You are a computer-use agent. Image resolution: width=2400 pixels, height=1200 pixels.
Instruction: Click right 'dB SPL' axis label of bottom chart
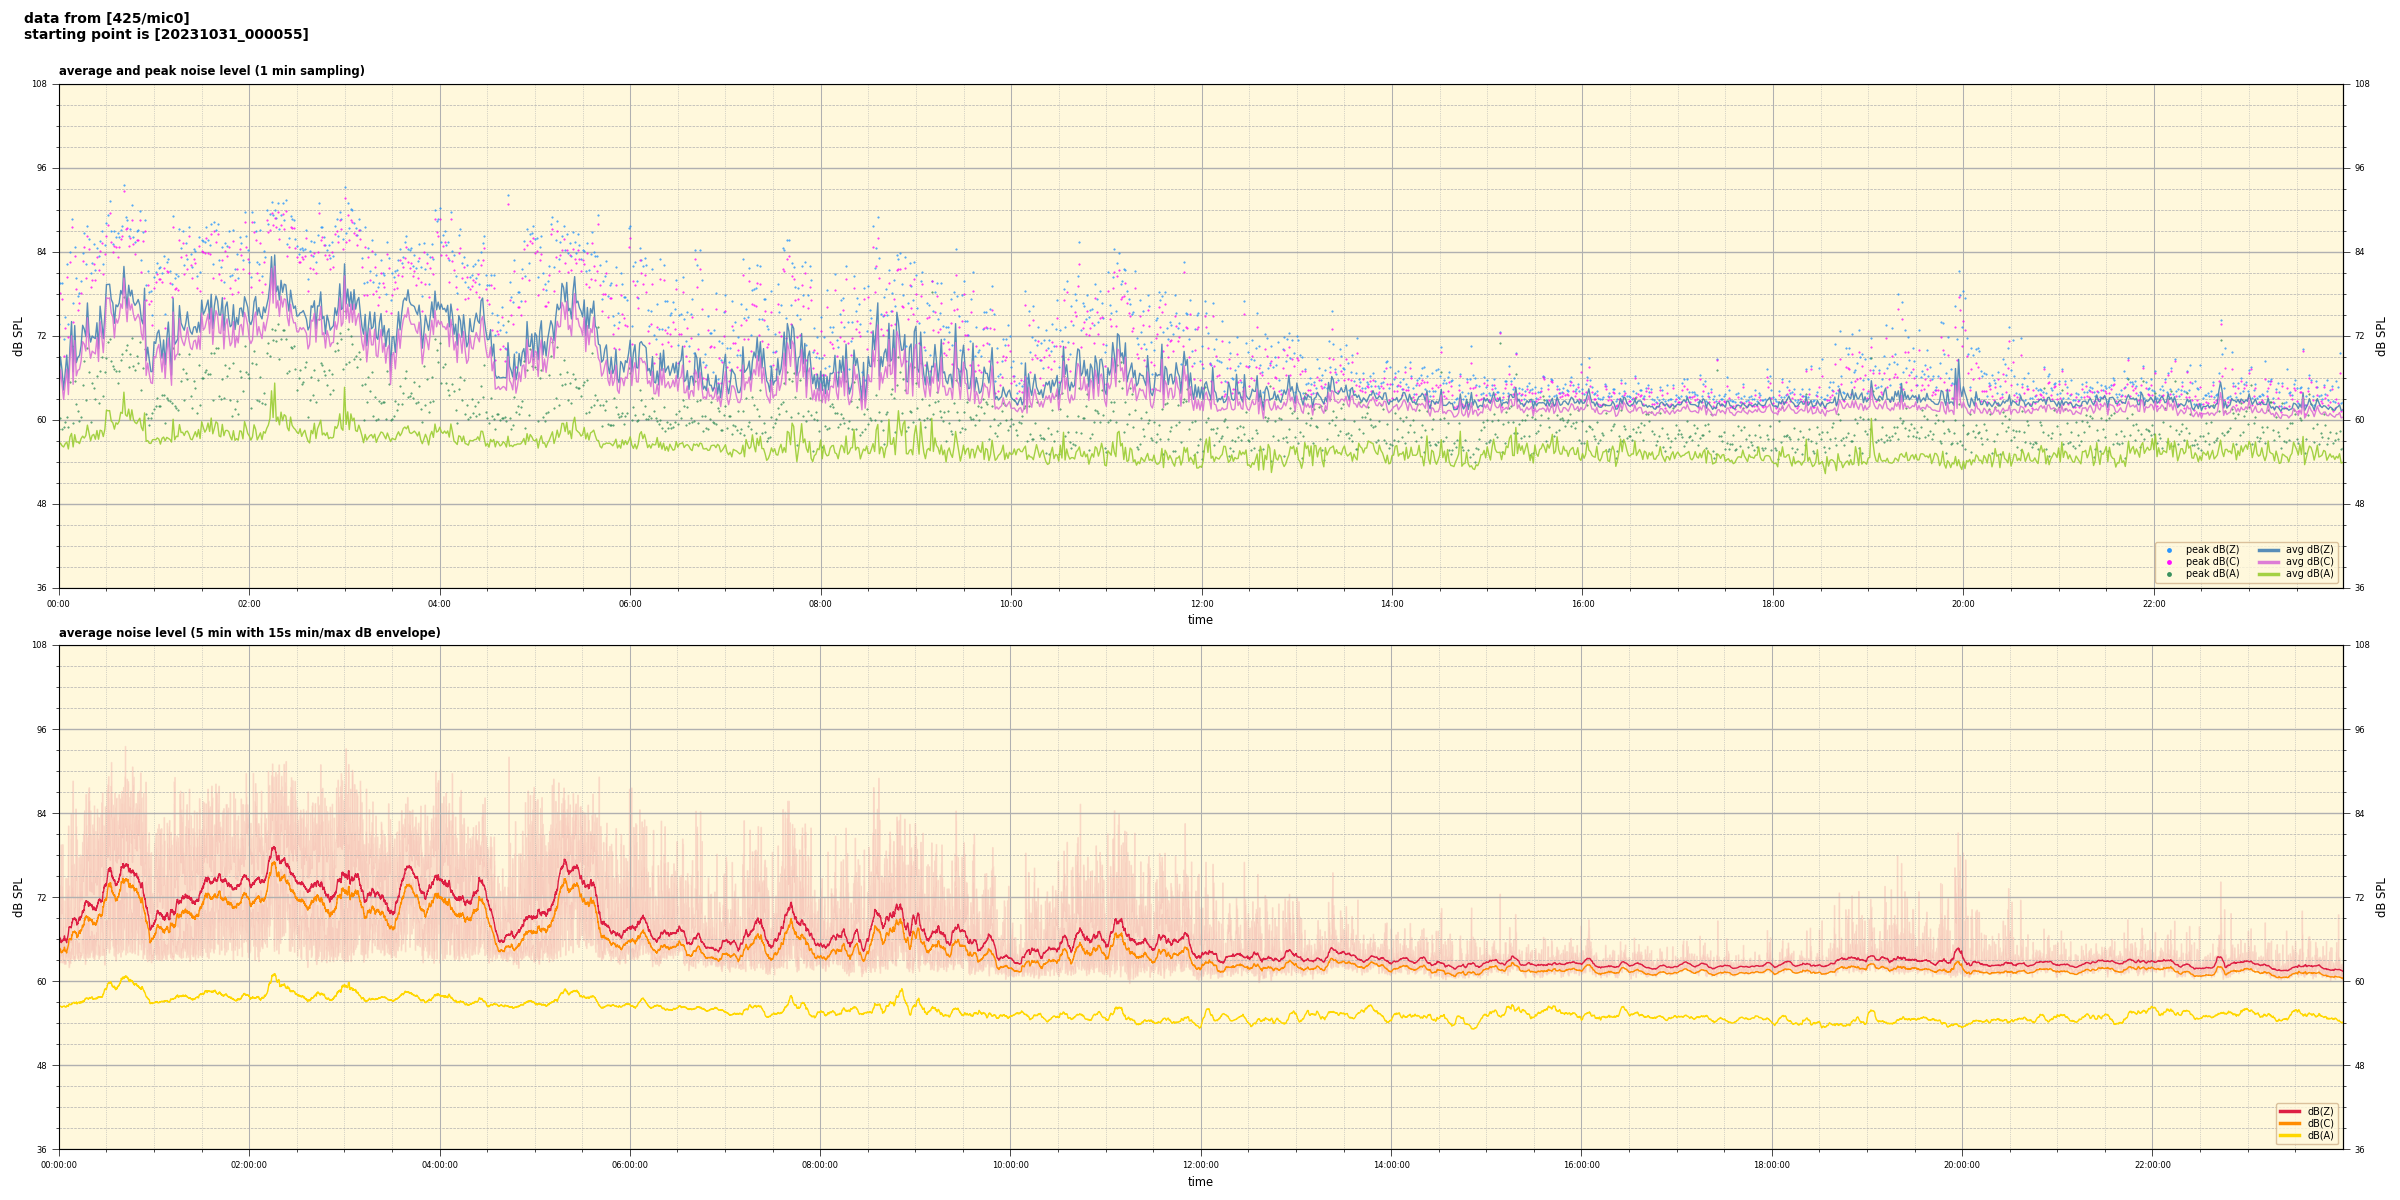pos(2381,897)
